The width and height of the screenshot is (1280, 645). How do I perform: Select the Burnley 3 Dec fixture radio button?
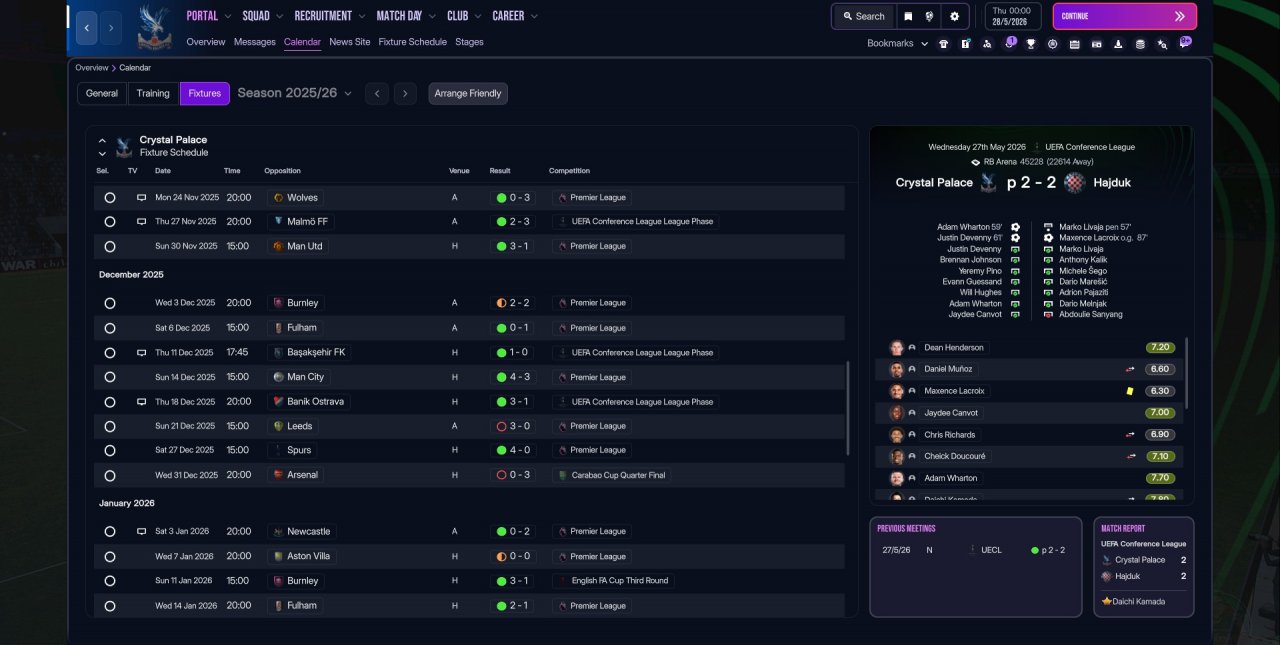click(110, 303)
